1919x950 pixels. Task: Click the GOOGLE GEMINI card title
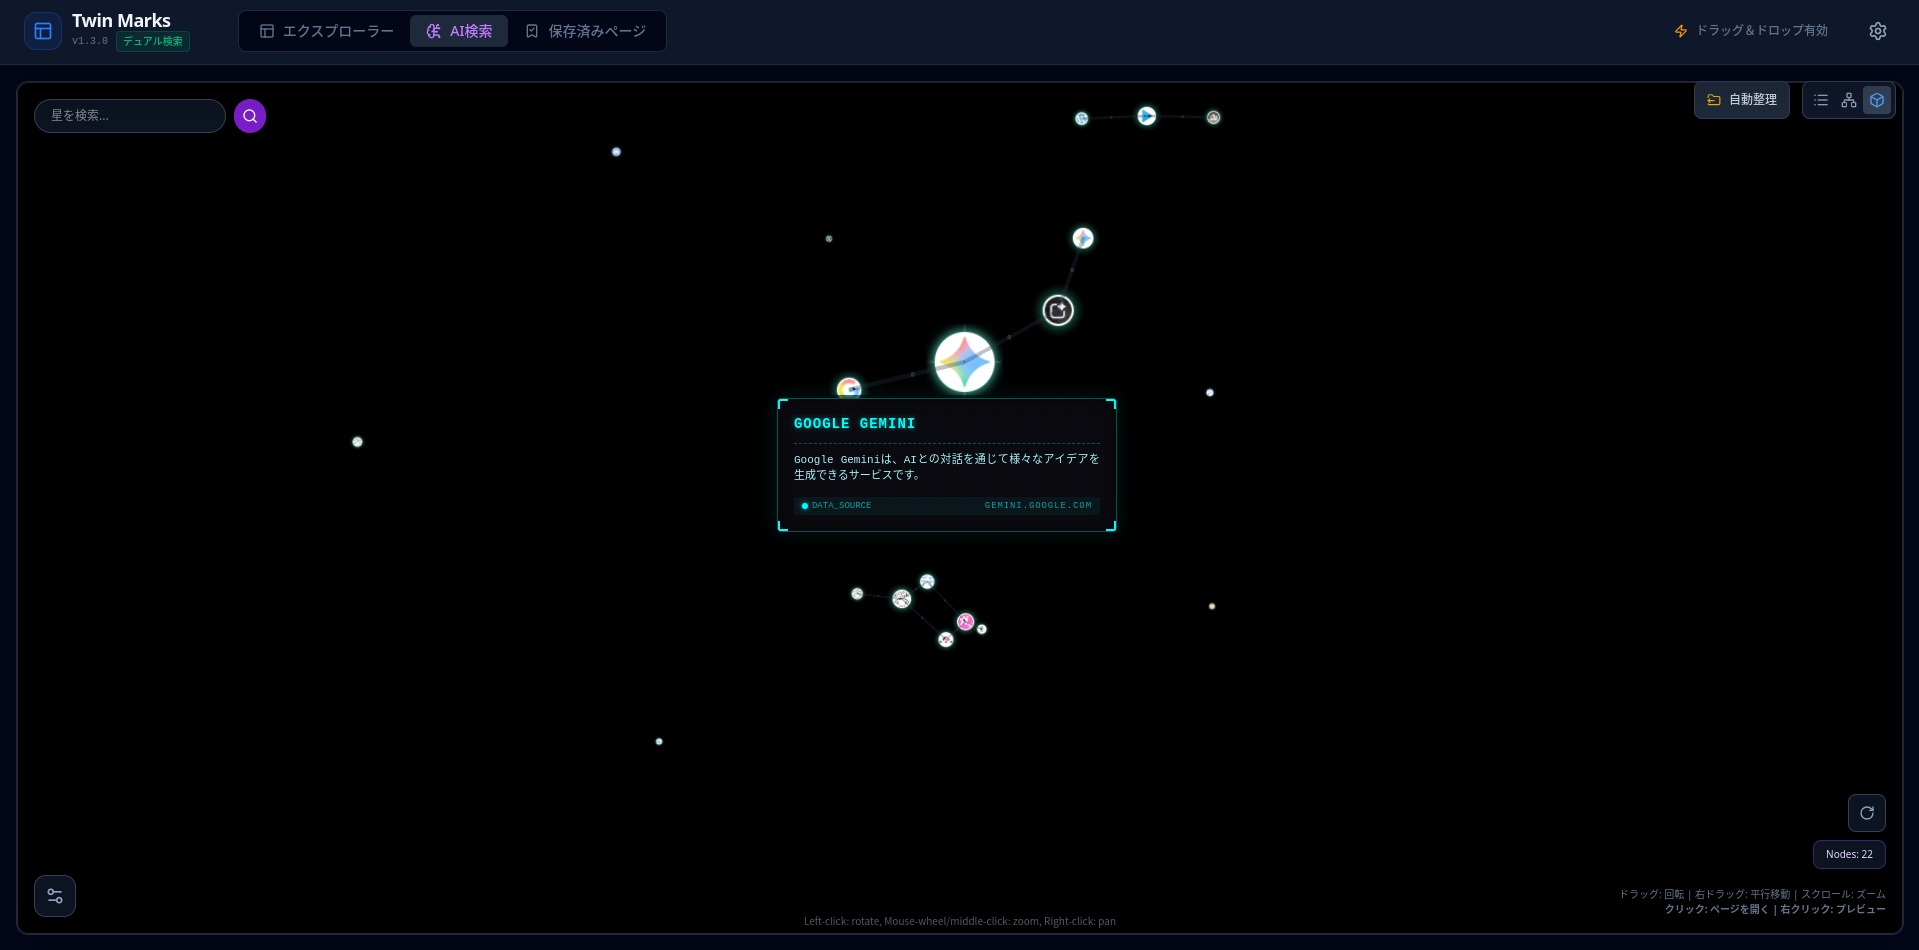pyautogui.click(x=854, y=424)
